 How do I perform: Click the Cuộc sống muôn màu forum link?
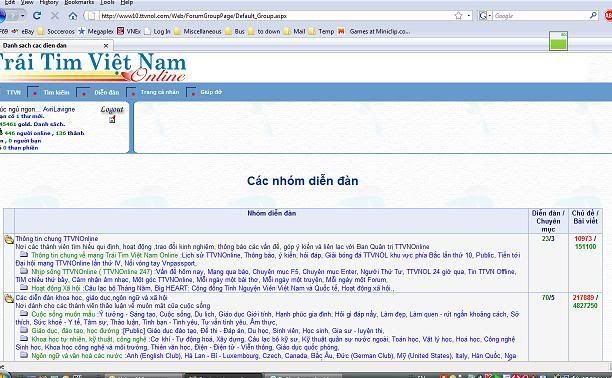(x=63, y=314)
